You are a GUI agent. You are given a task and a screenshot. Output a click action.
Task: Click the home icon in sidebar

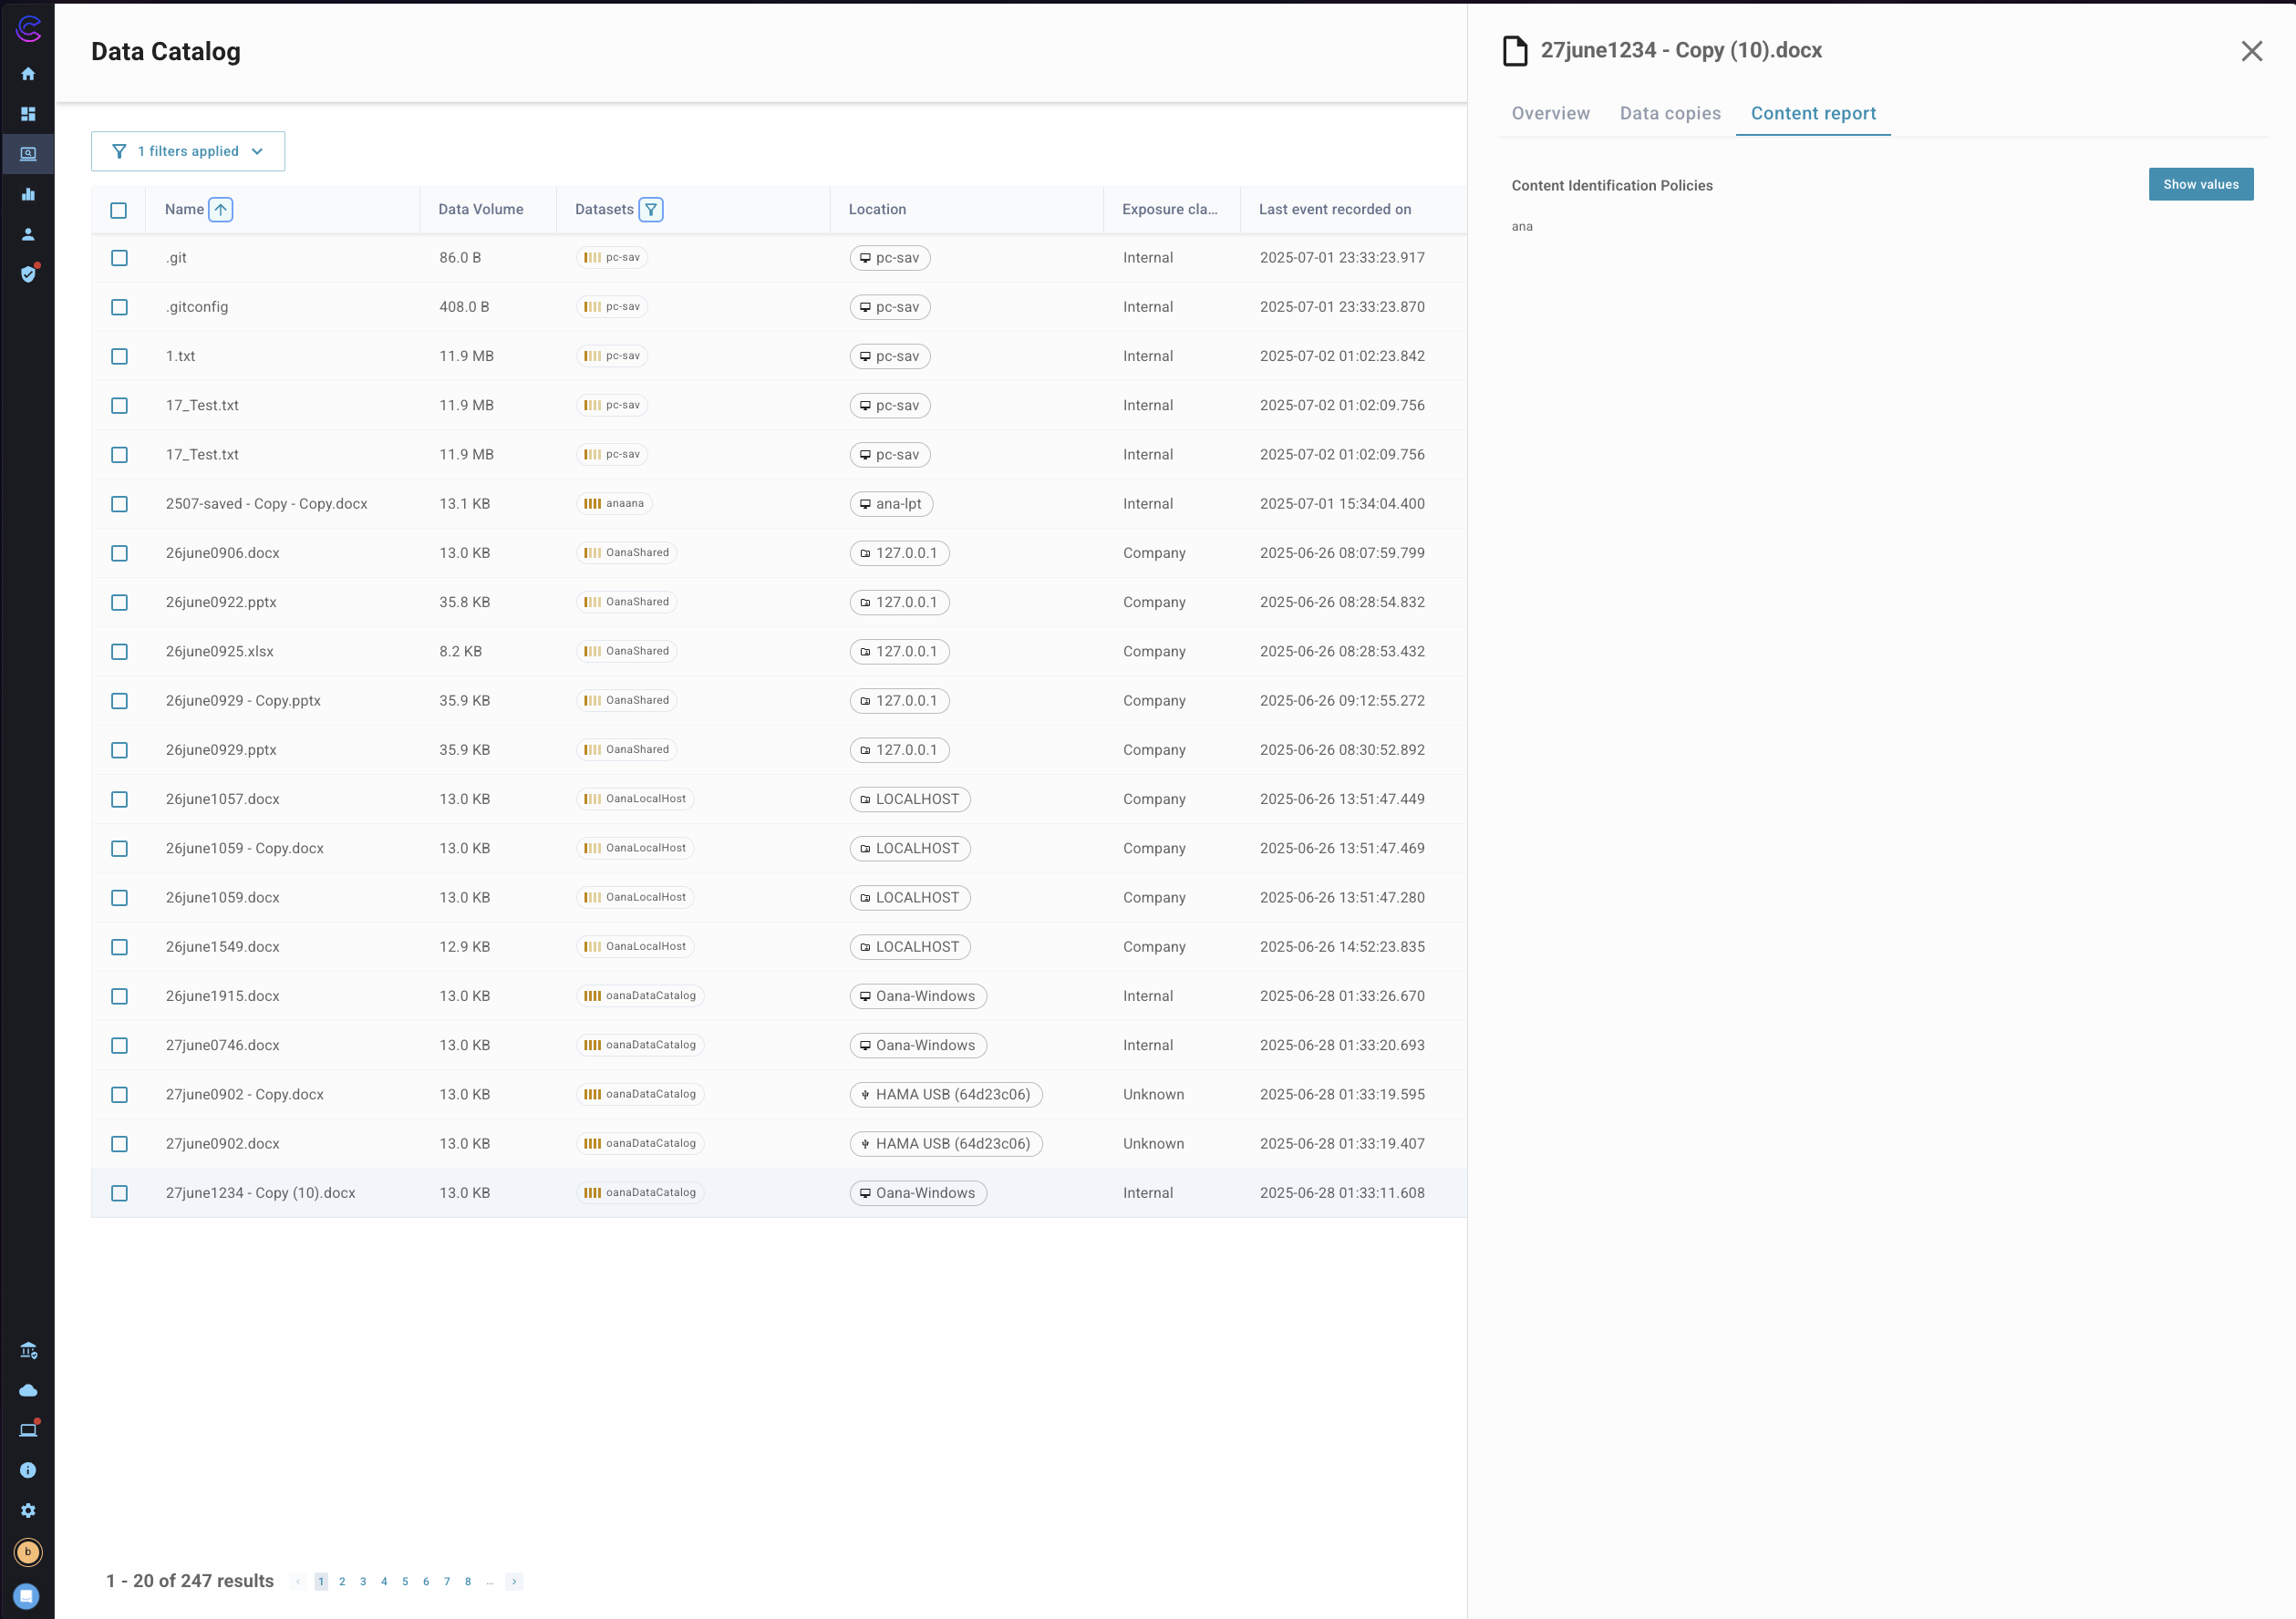(x=28, y=74)
